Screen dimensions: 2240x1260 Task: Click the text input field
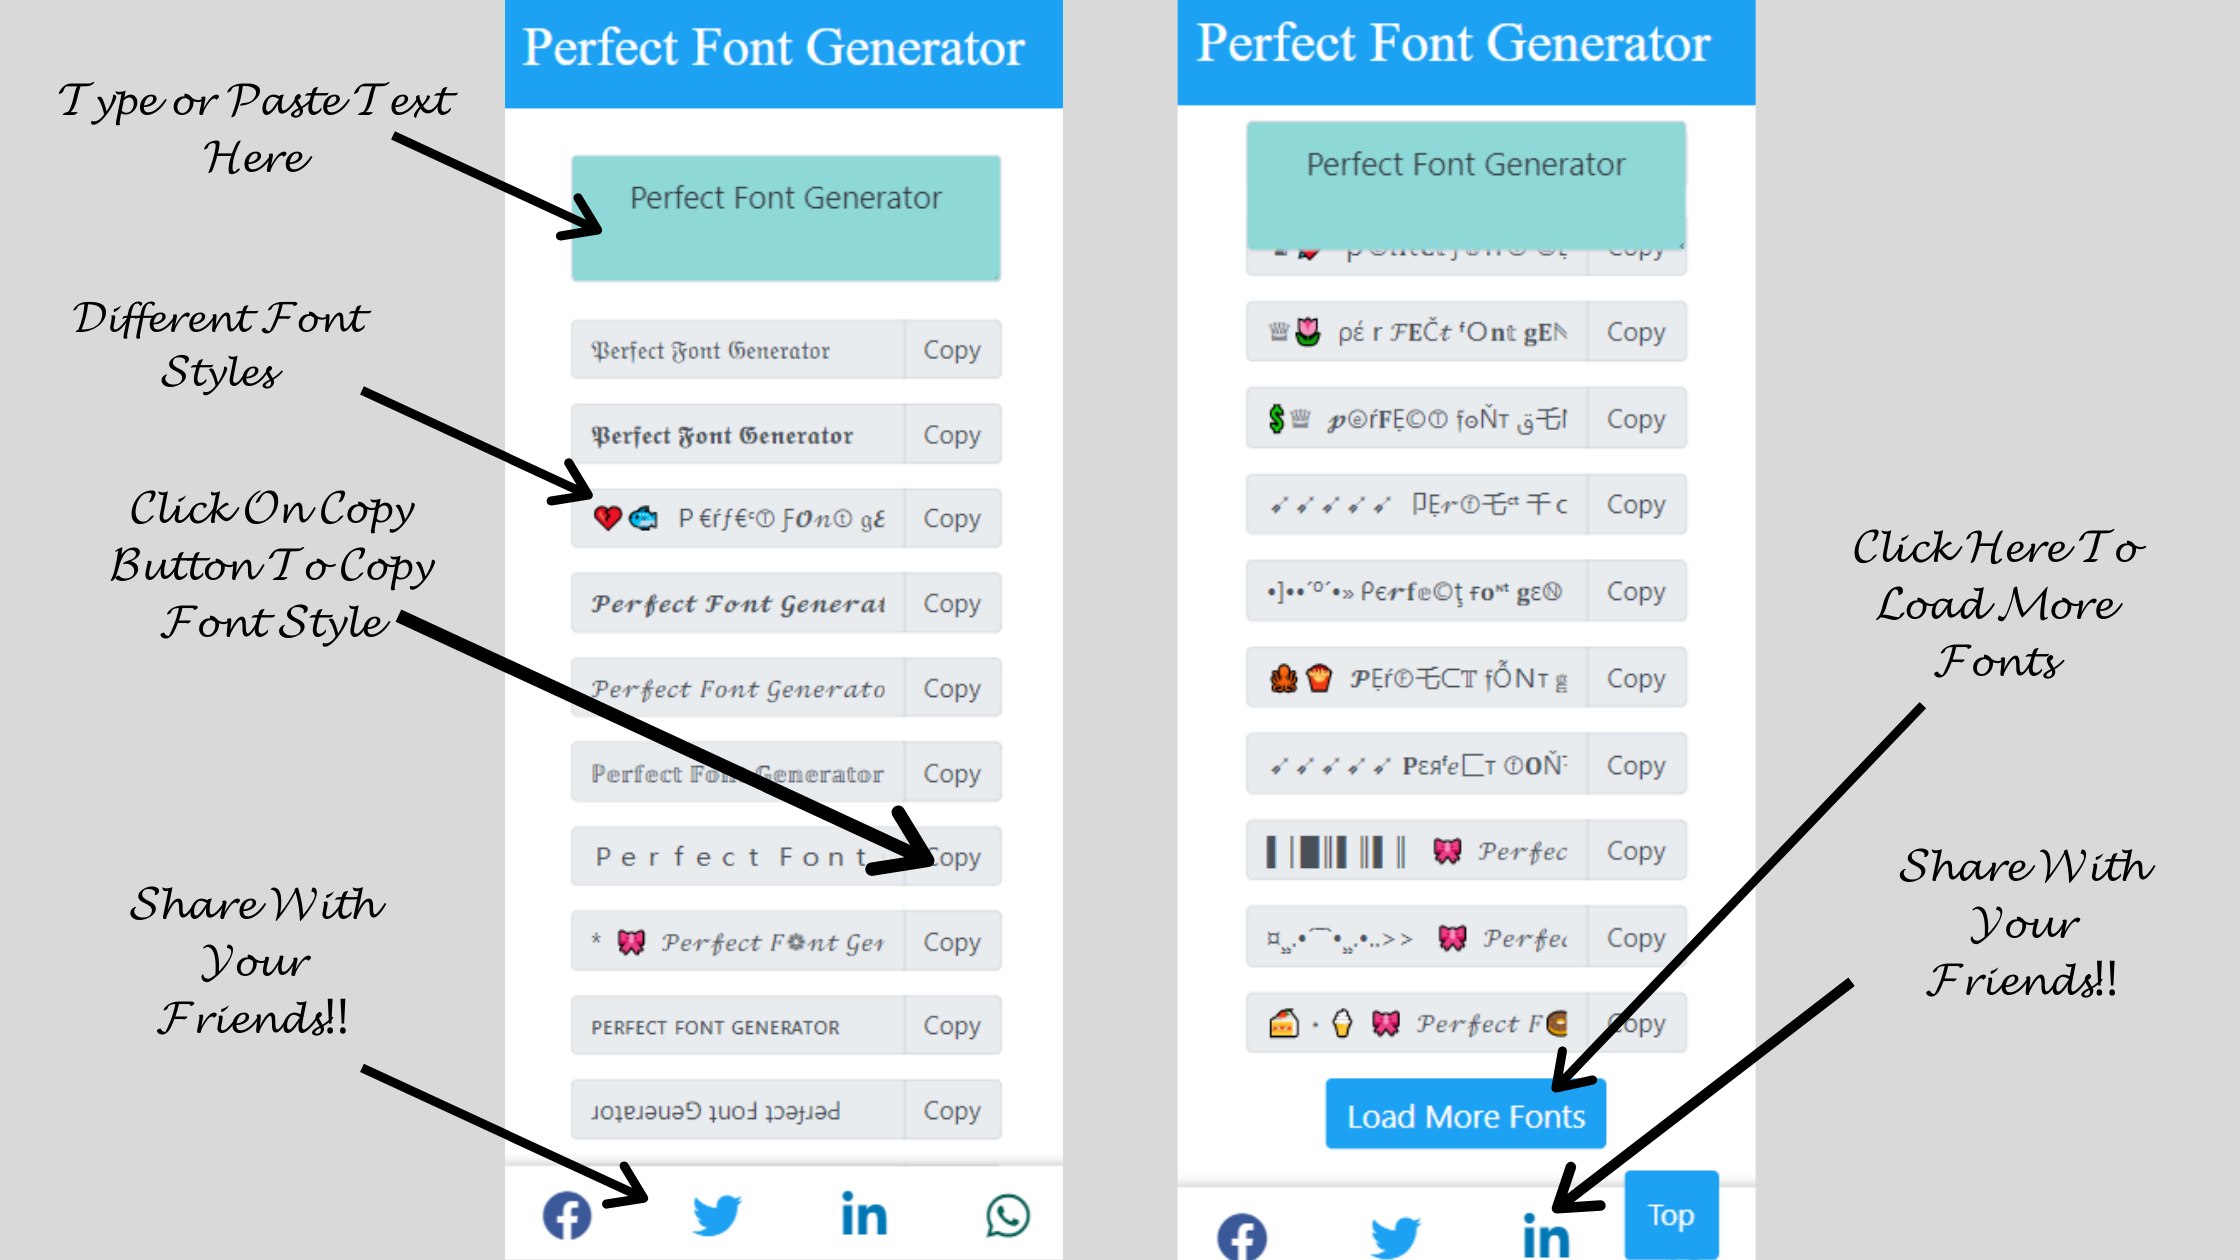(786, 217)
